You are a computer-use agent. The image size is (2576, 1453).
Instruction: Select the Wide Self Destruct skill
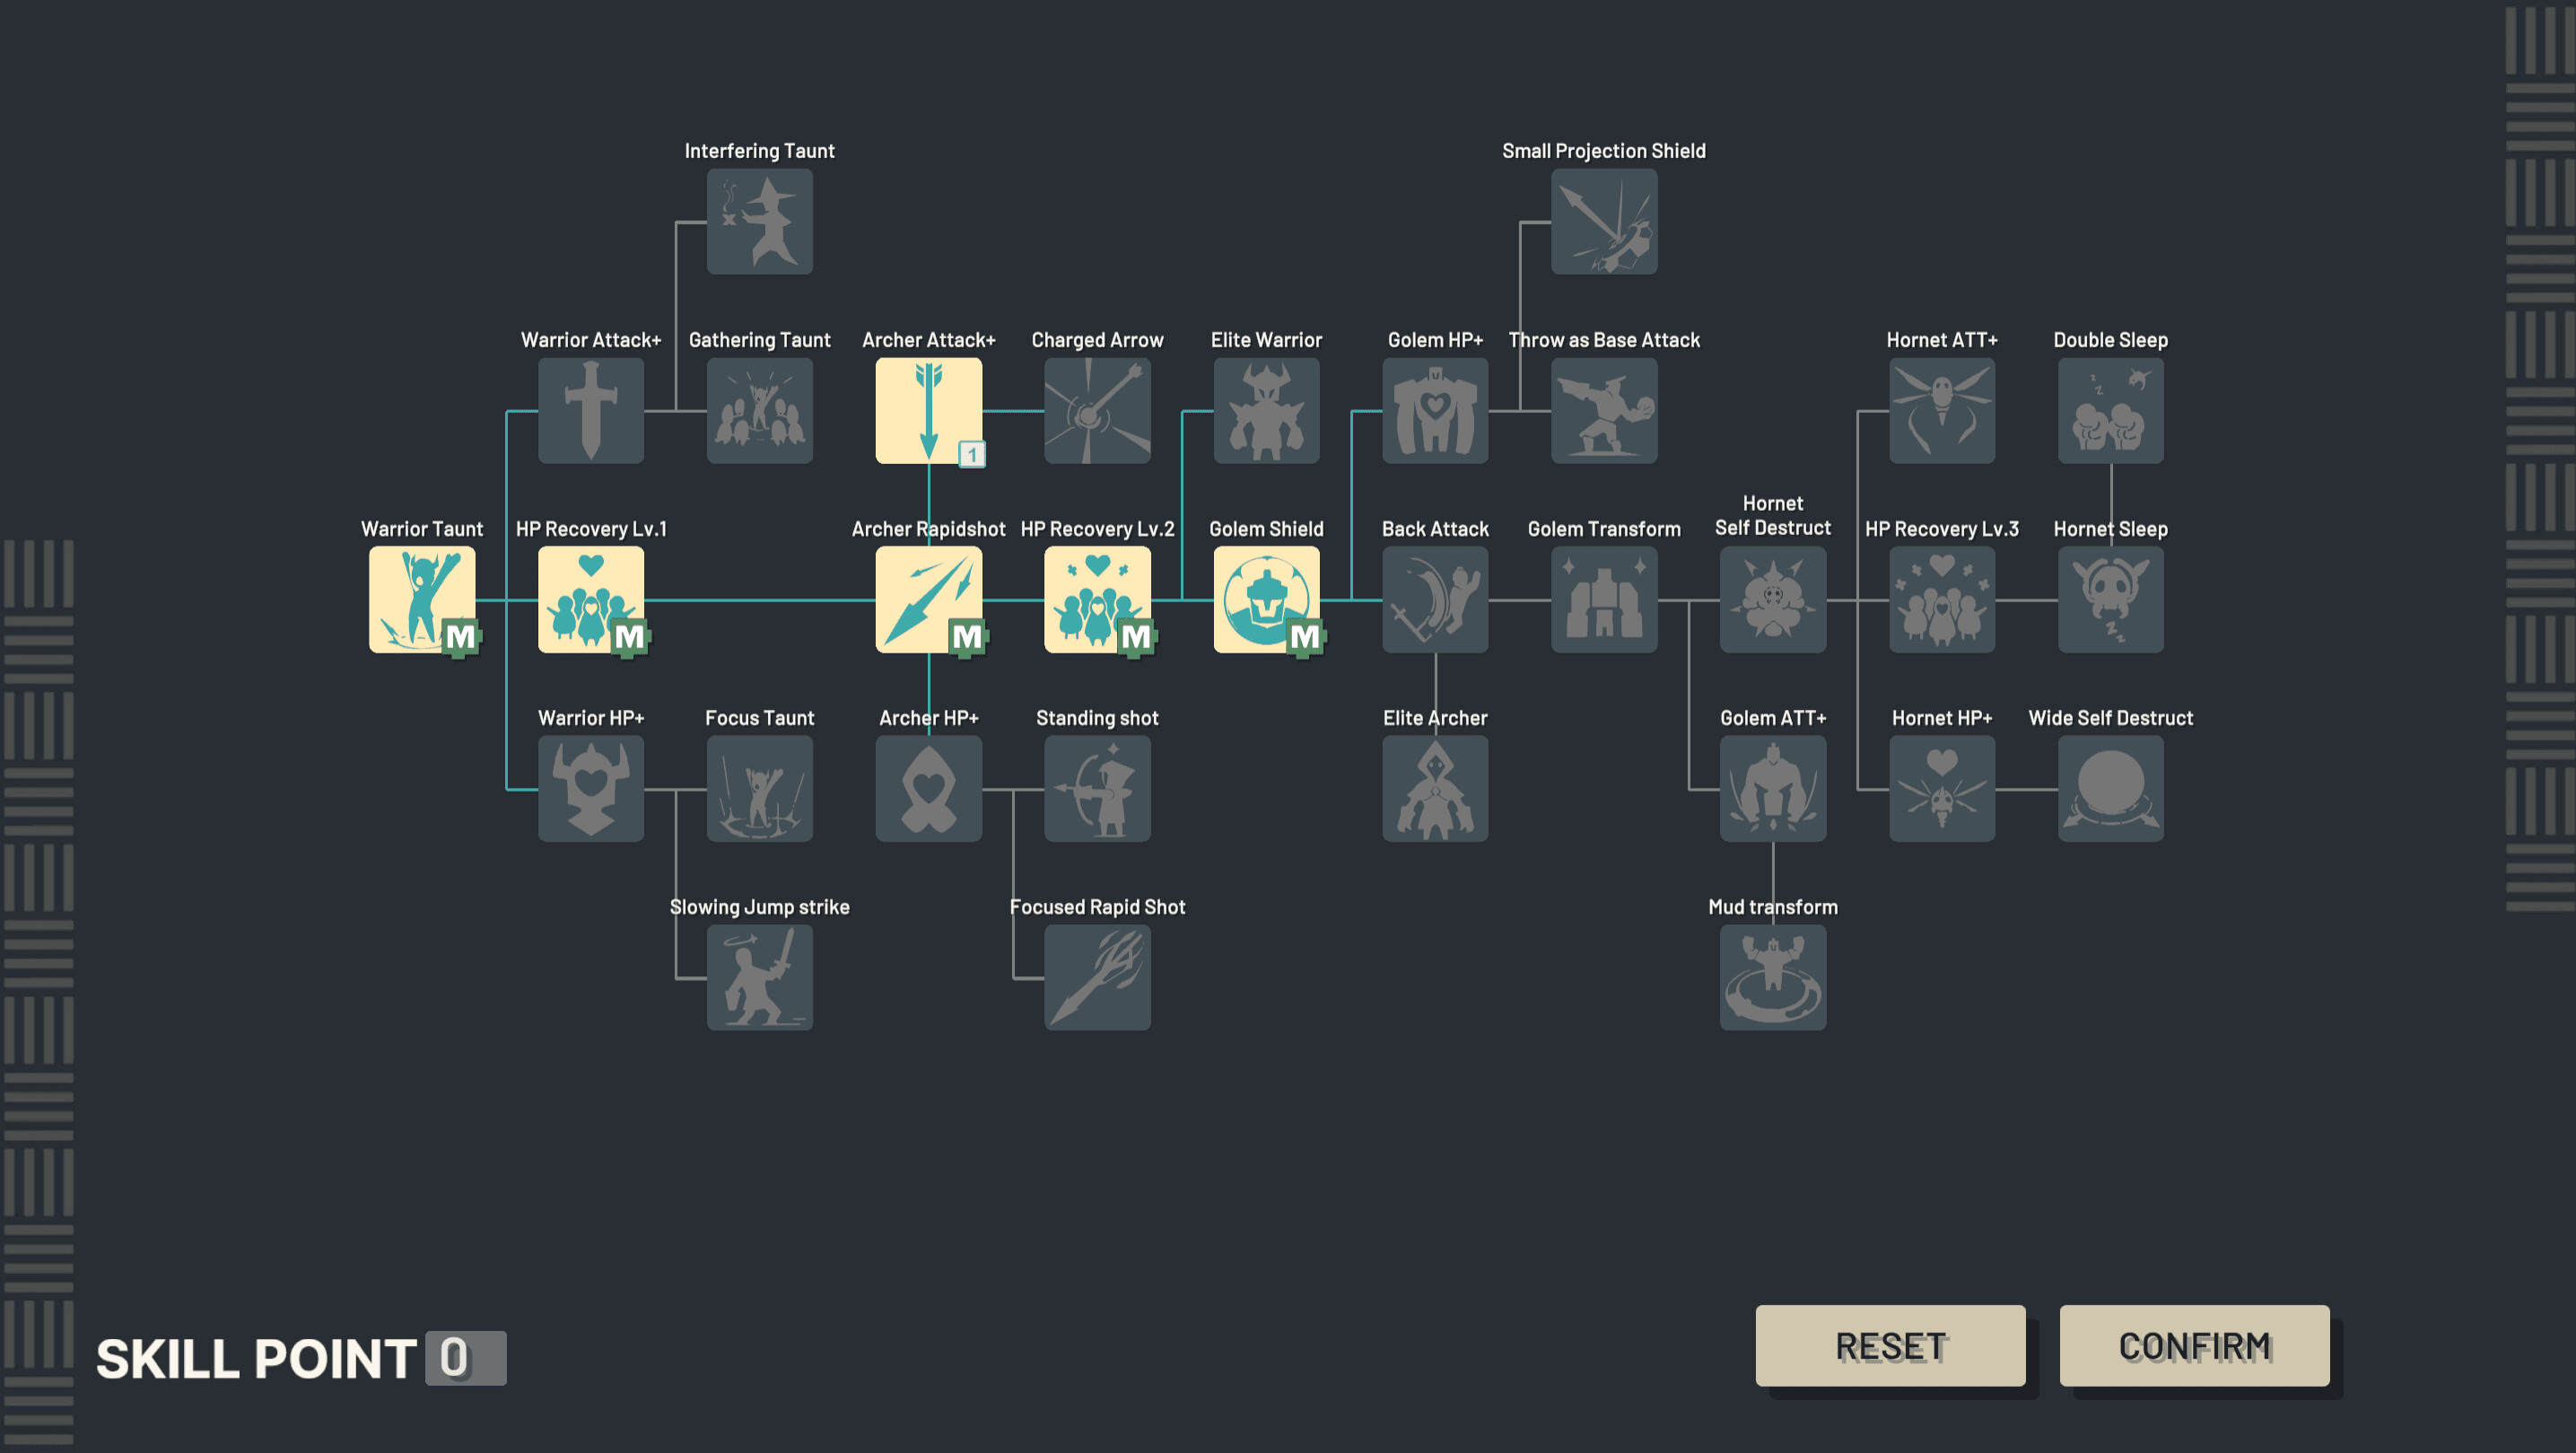(2110, 789)
